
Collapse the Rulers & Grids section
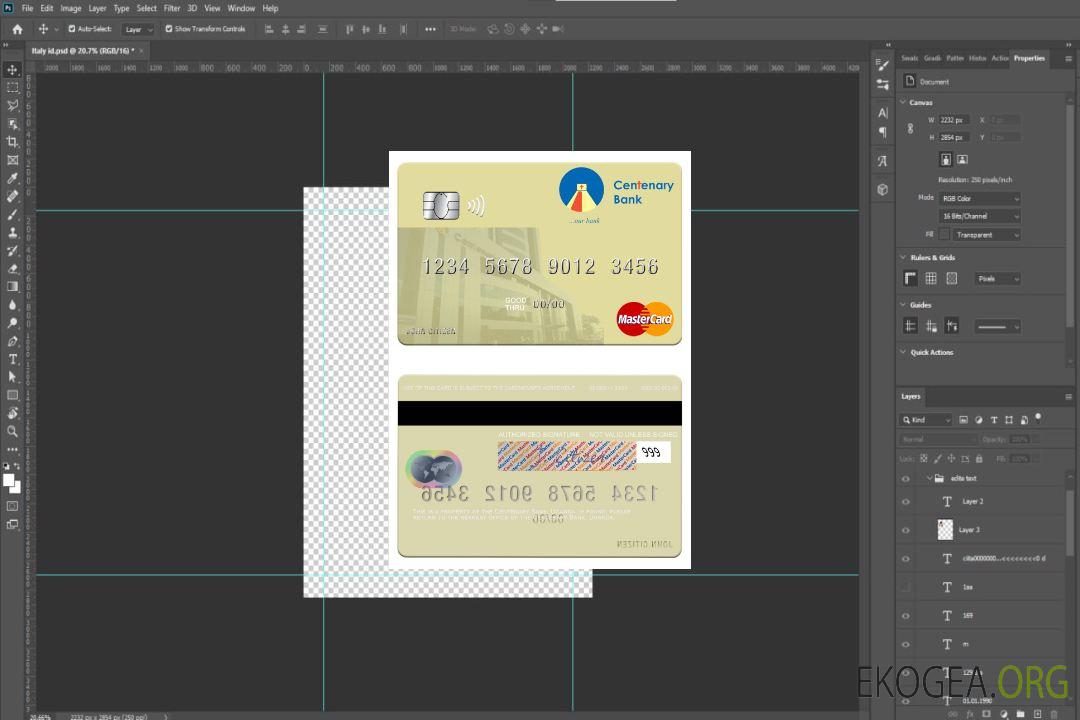click(903, 257)
